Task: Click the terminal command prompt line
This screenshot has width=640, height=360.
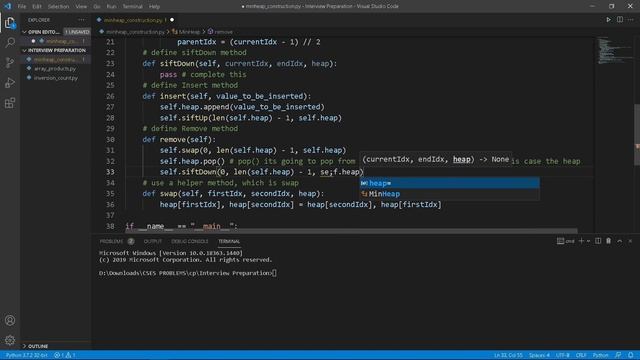Action: pyautogui.click(x=187, y=273)
